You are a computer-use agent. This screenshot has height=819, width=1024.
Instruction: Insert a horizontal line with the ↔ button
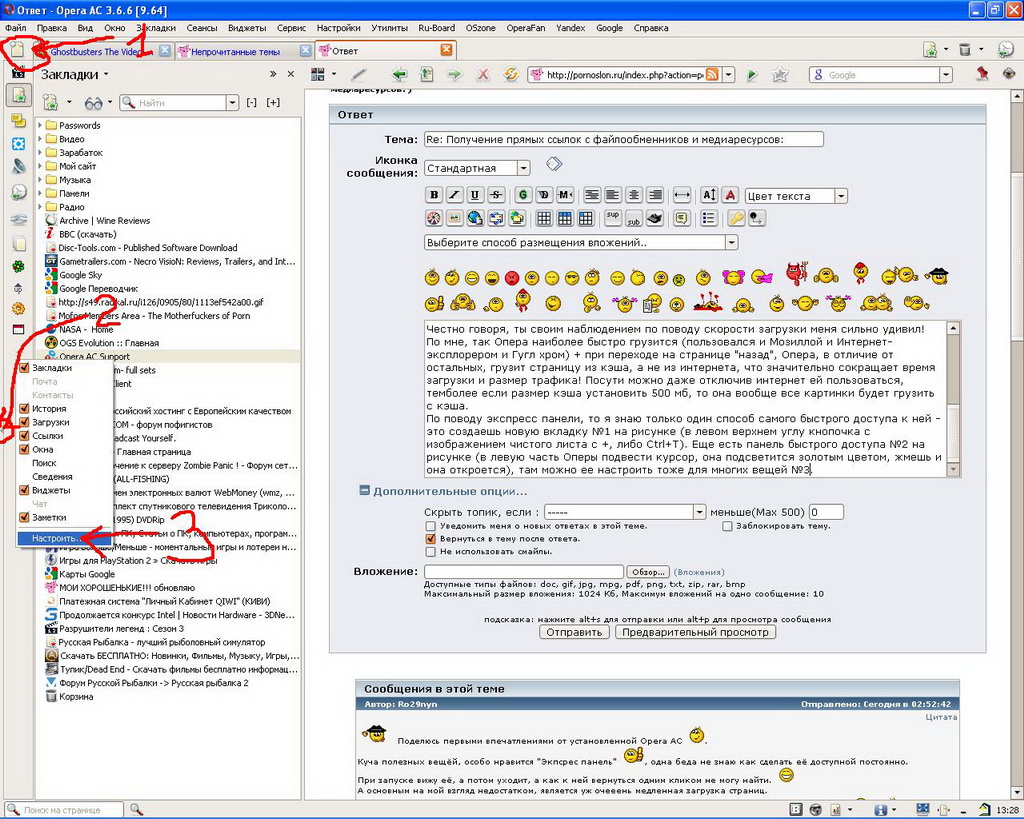[x=682, y=195]
